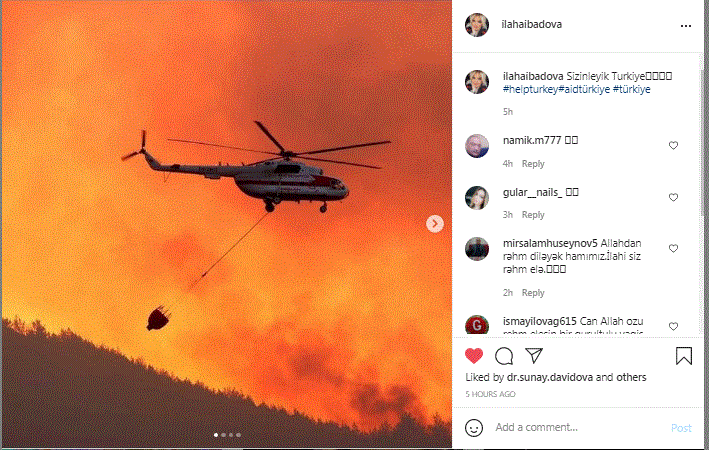The width and height of the screenshot is (709, 450).
Task: Like ismayilovag615's comment heart
Action: [673, 326]
